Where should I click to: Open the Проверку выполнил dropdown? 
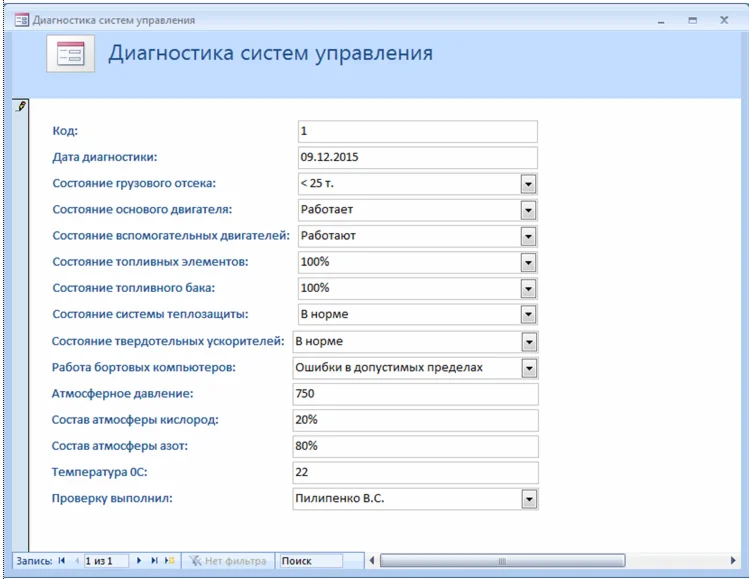pos(529,499)
